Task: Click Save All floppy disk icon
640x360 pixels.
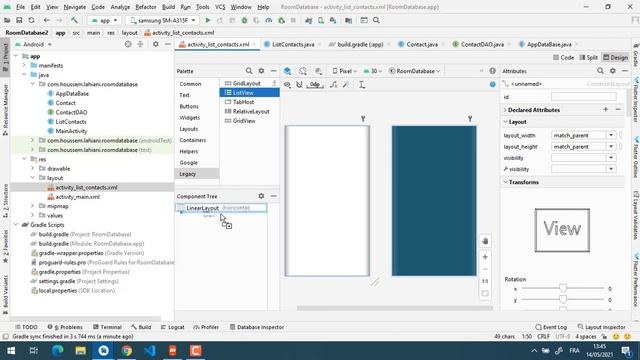Action: [x=19, y=20]
